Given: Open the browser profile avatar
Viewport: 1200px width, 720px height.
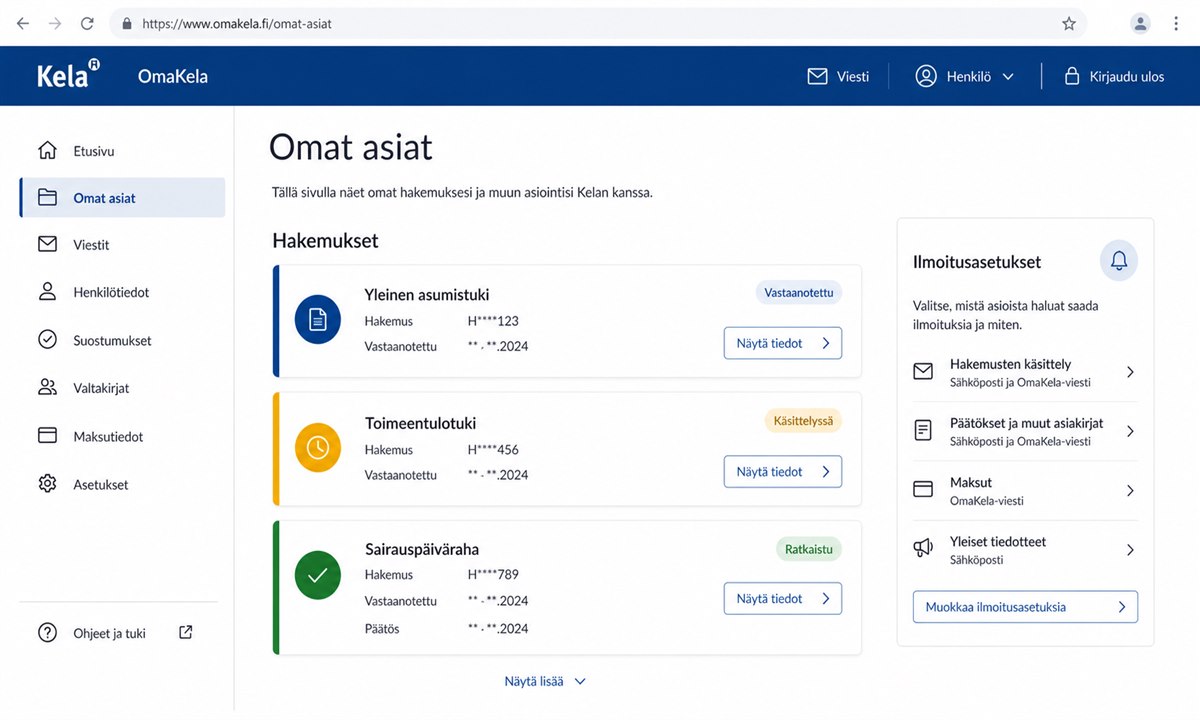Looking at the screenshot, I should pyautogui.click(x=1140, y=23).
